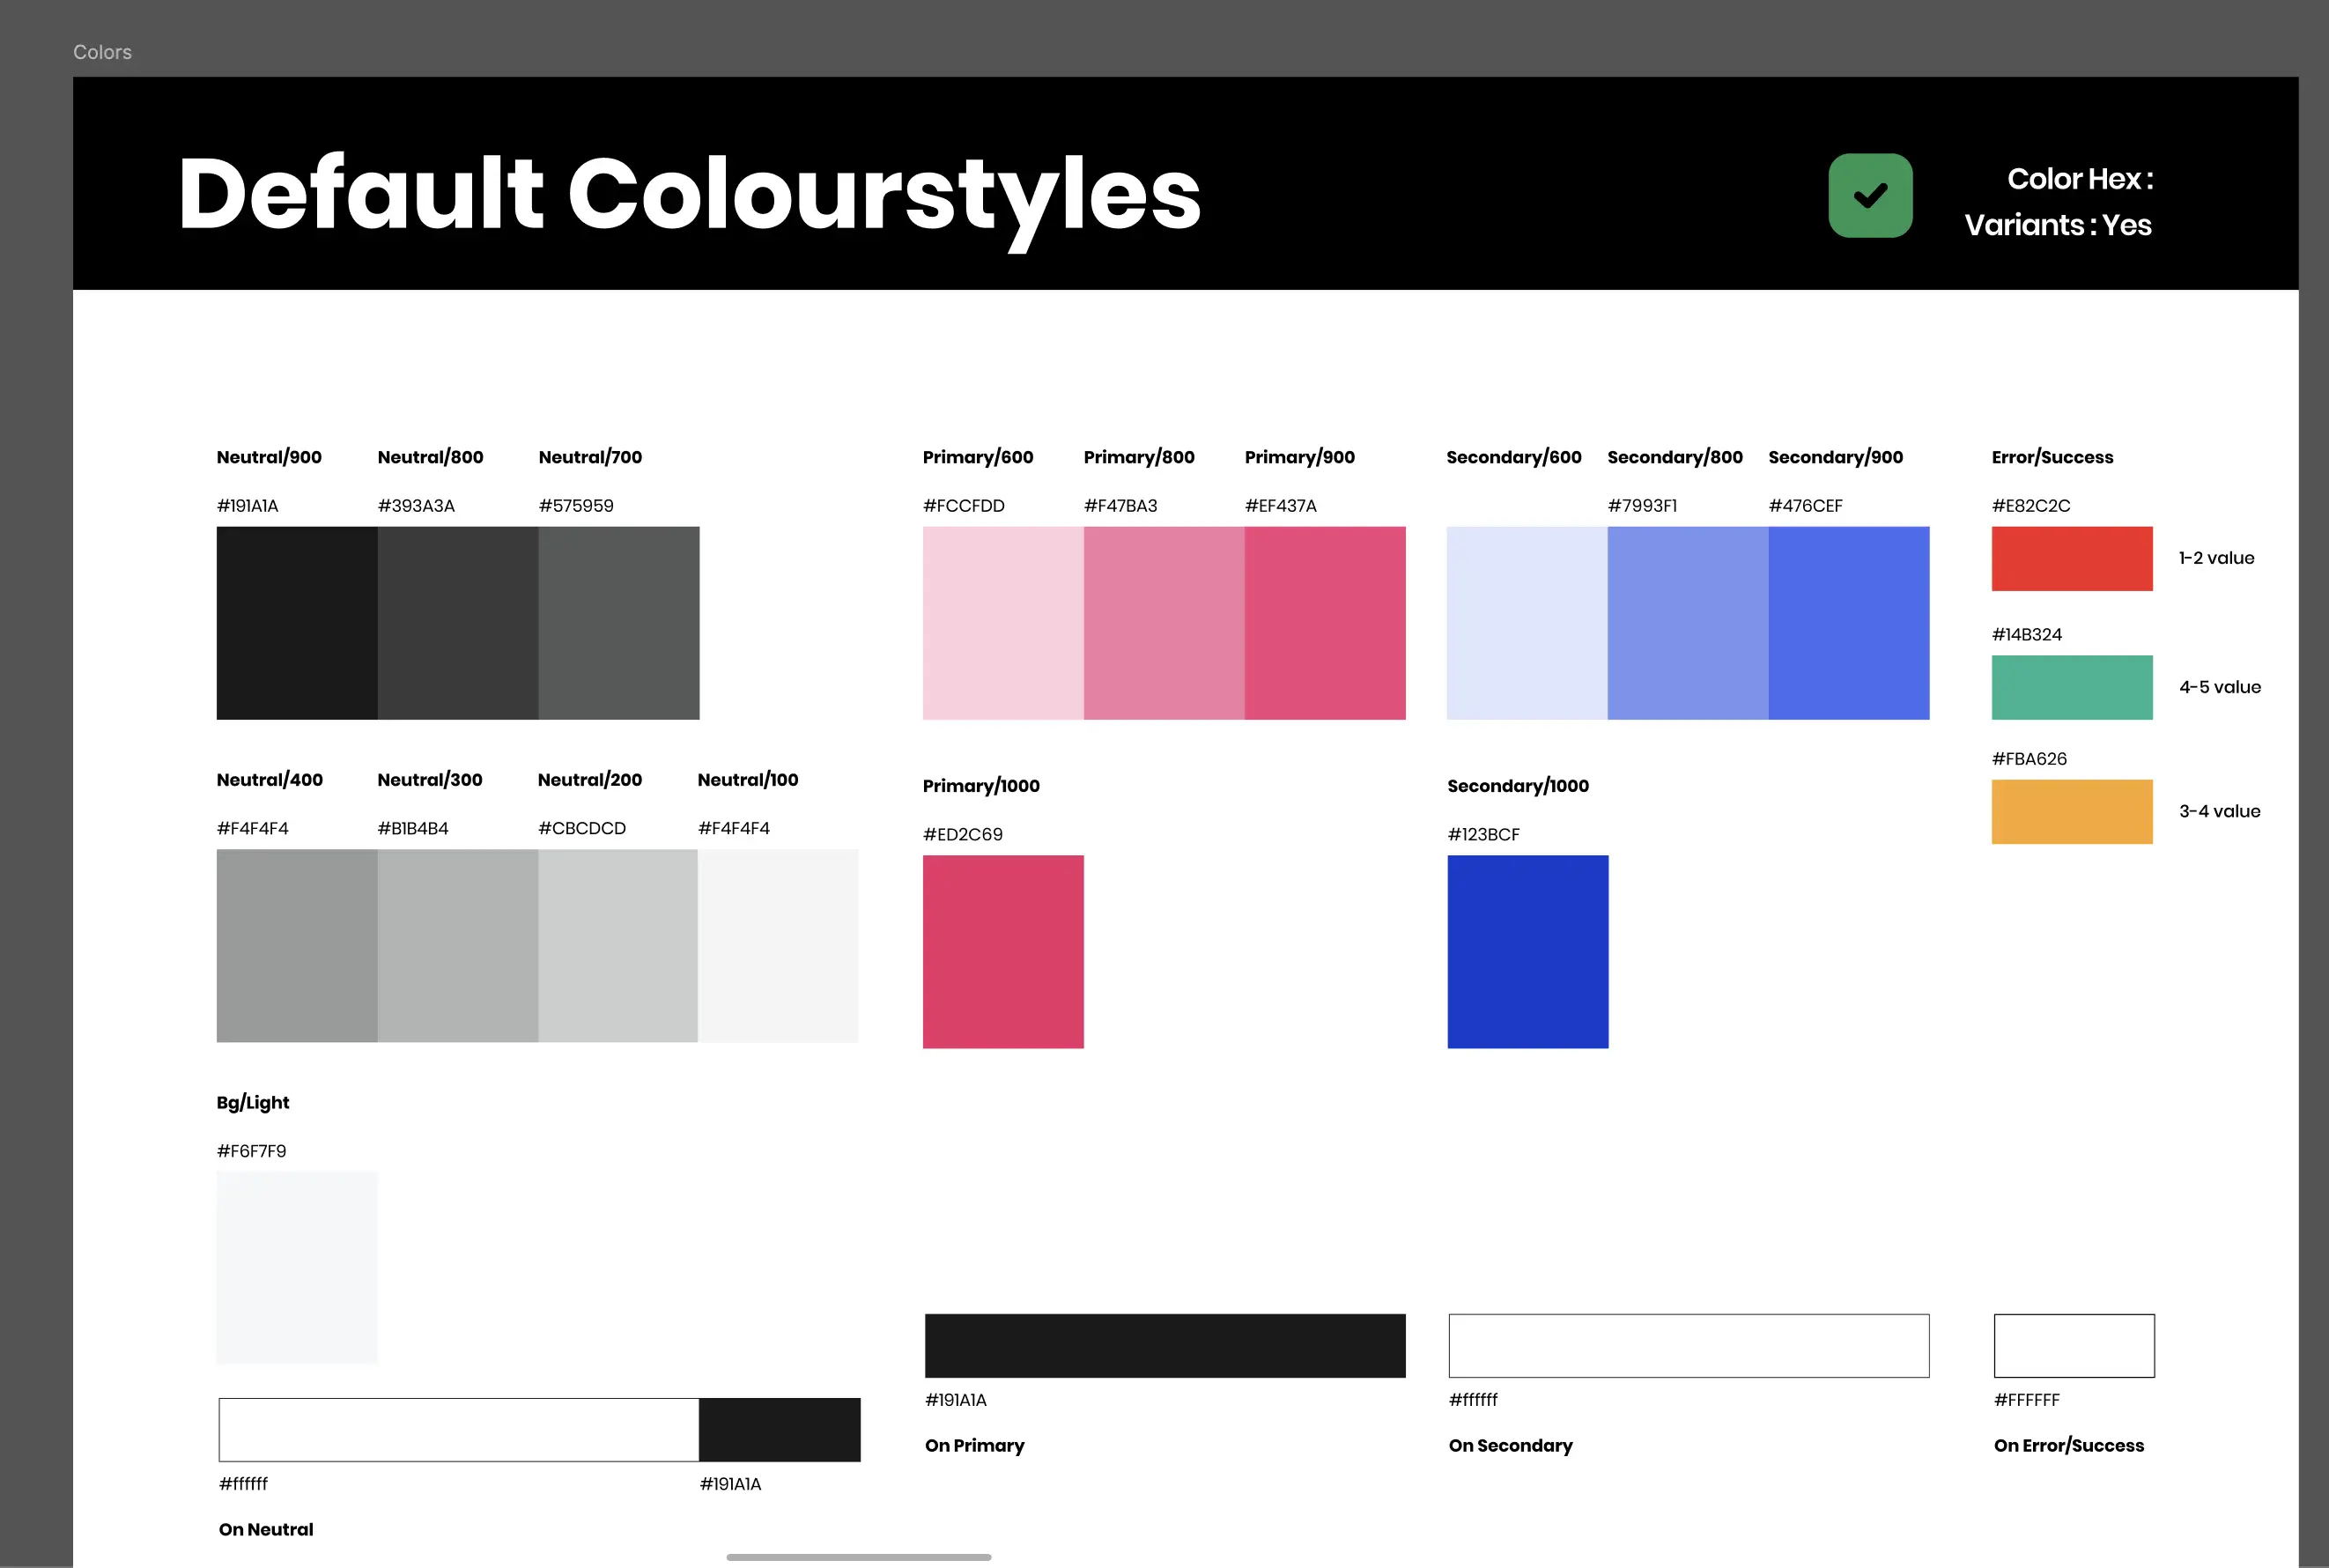Click the orange swatch #FBA626

click(2072, 812)
